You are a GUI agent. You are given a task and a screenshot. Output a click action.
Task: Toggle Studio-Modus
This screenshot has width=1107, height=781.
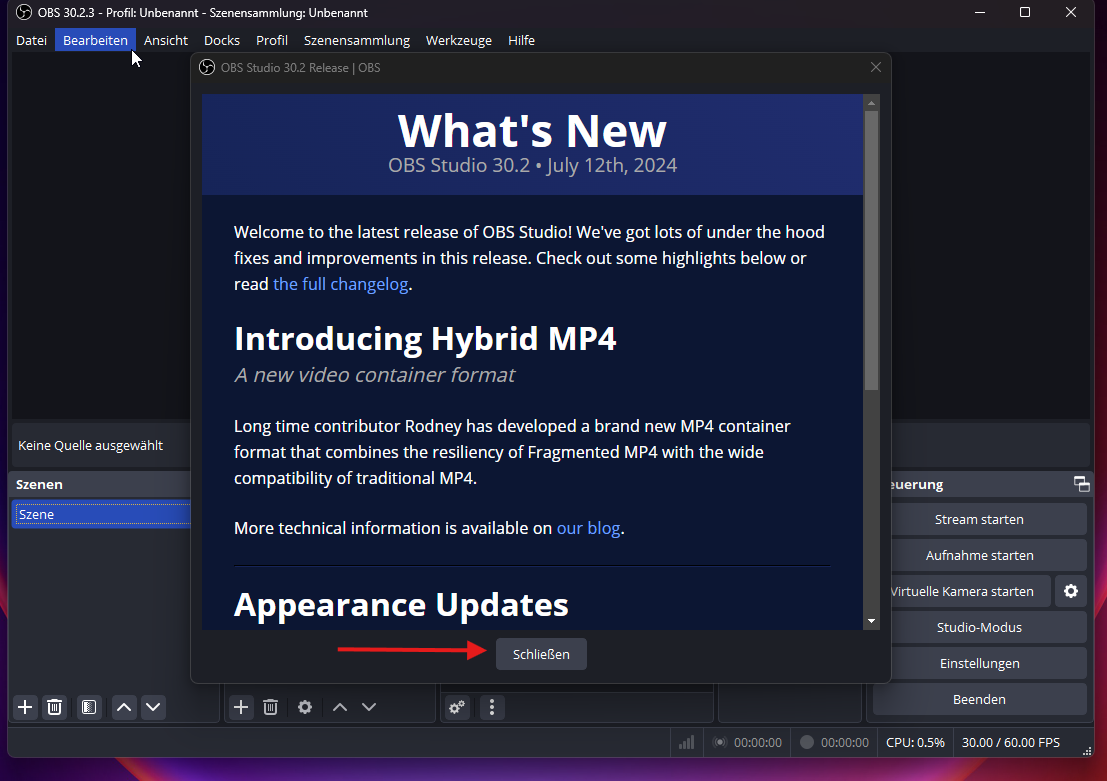click(979, 627)
